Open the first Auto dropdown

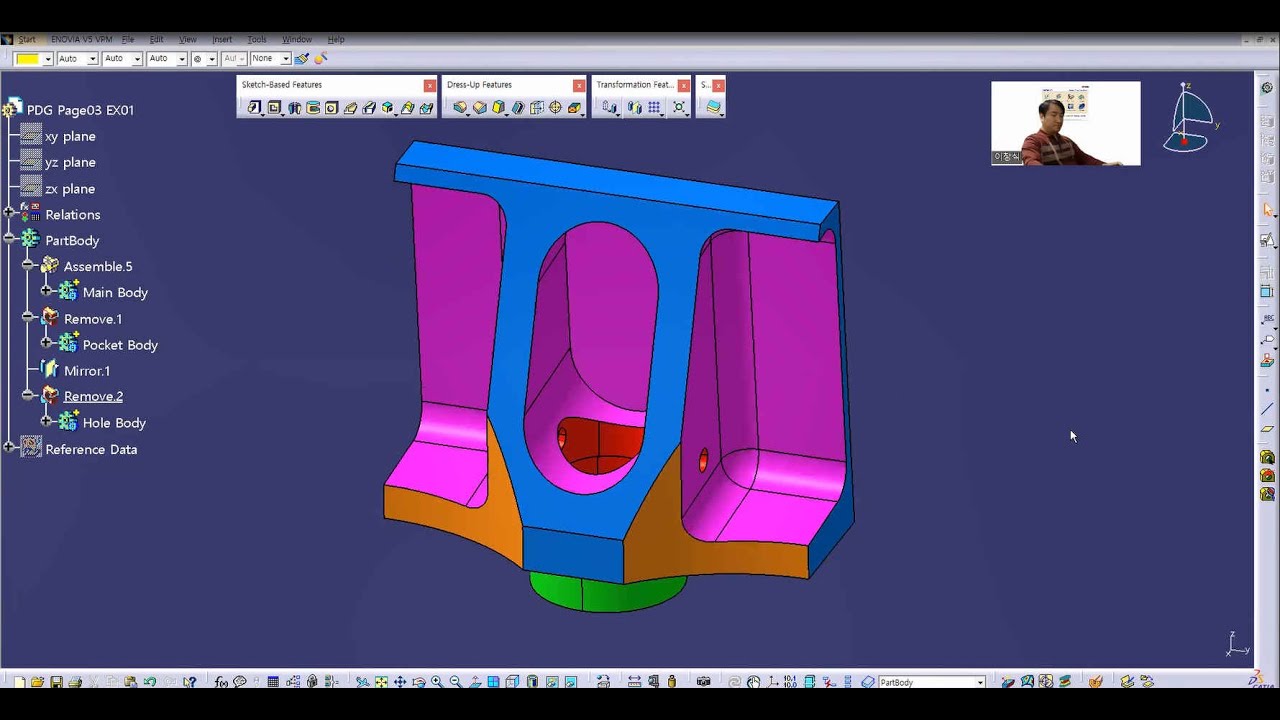(x=92, y=59)
